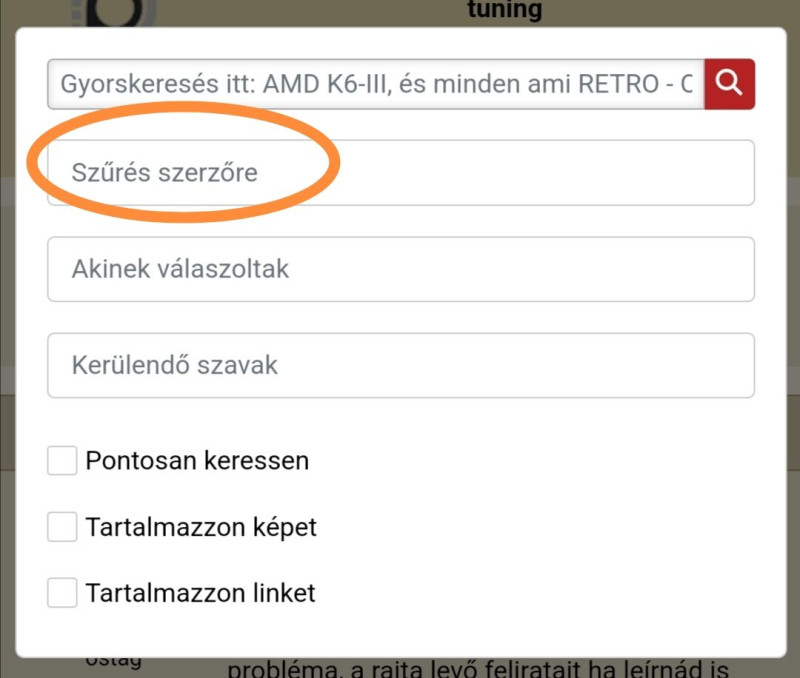800x678 pixels.
Task: Tick the "Tartalmazzon képet" checkbox
Action: coord(62,527)
